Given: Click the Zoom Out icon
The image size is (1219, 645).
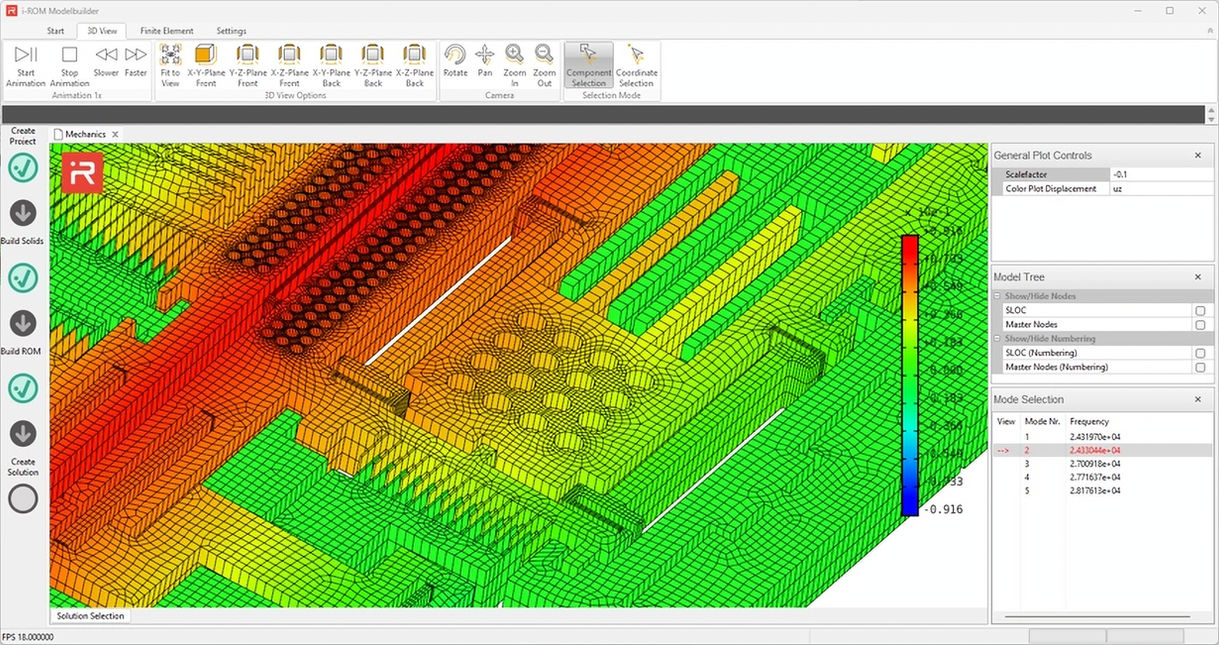Looking at the screenshot, I should pos(544,54).
